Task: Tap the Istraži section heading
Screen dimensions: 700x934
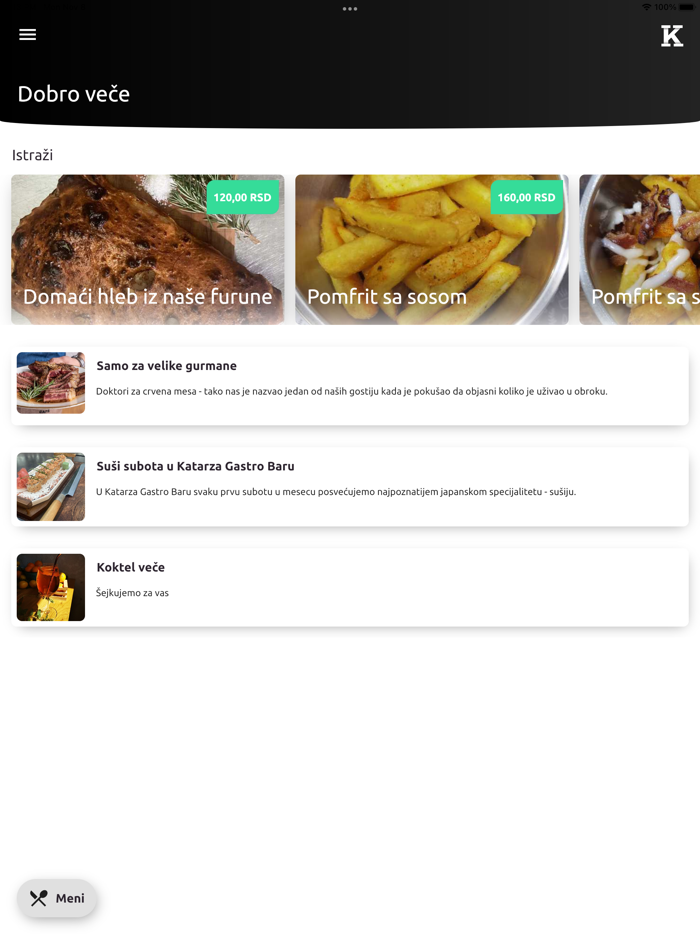Action: (x=33, y=155)
